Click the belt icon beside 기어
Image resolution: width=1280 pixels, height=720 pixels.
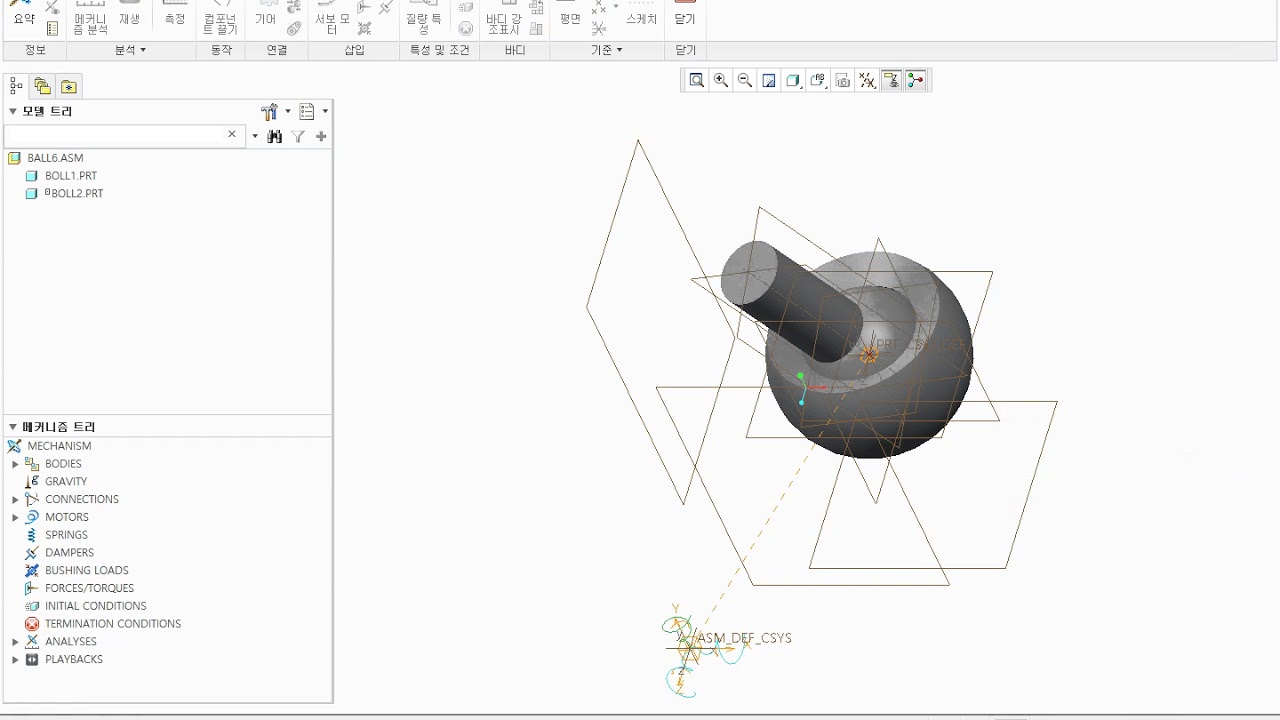pyautogui.click(x=294, y=29)
